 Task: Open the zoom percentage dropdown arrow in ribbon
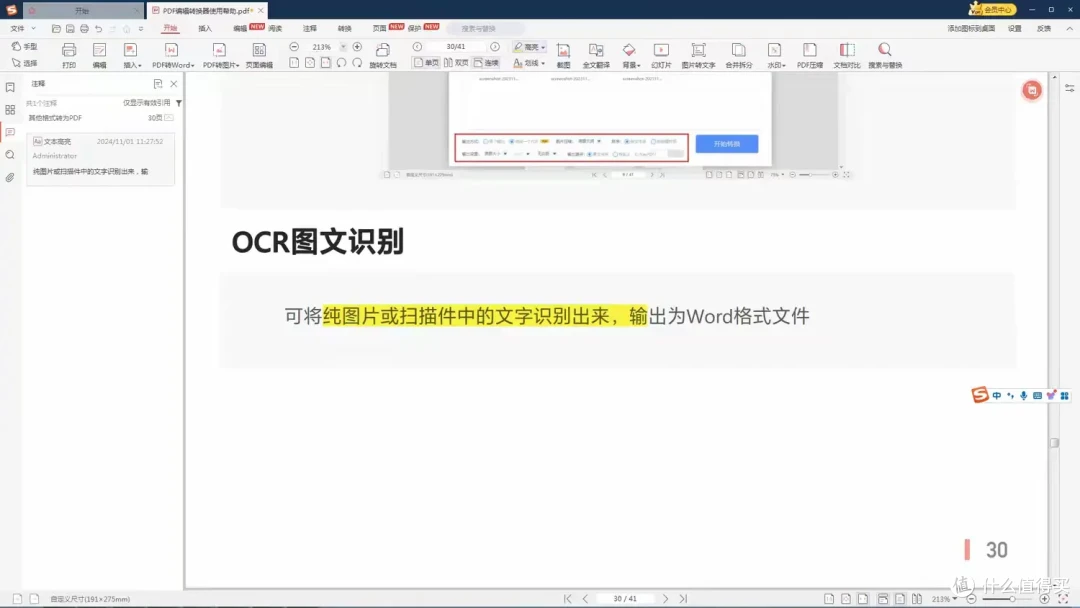click(343, 47)
